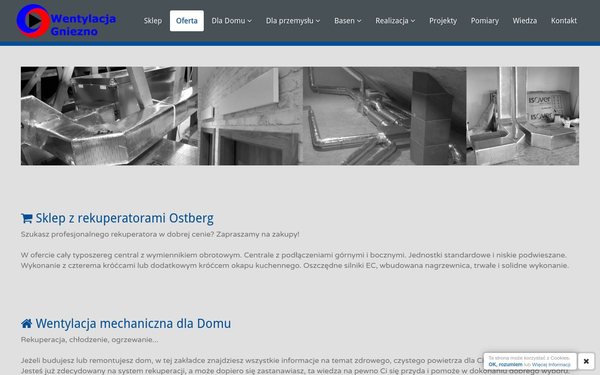600x375 pixels.
Task: Click the house icon beside Wentylacja mechaniczna
Action: point(27,324)
